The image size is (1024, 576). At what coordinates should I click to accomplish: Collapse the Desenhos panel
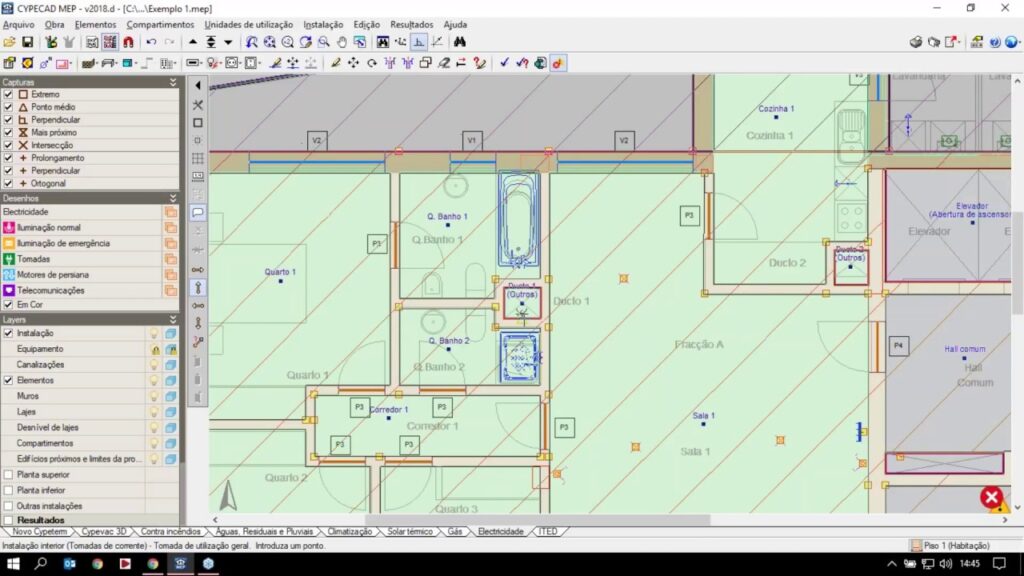point(173,198)
